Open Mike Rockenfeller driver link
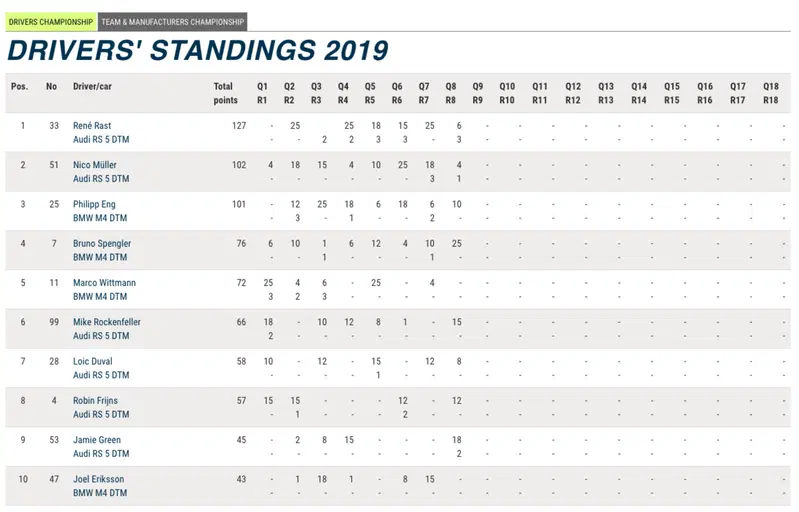The image size is (799, 512). pos(107,322)
